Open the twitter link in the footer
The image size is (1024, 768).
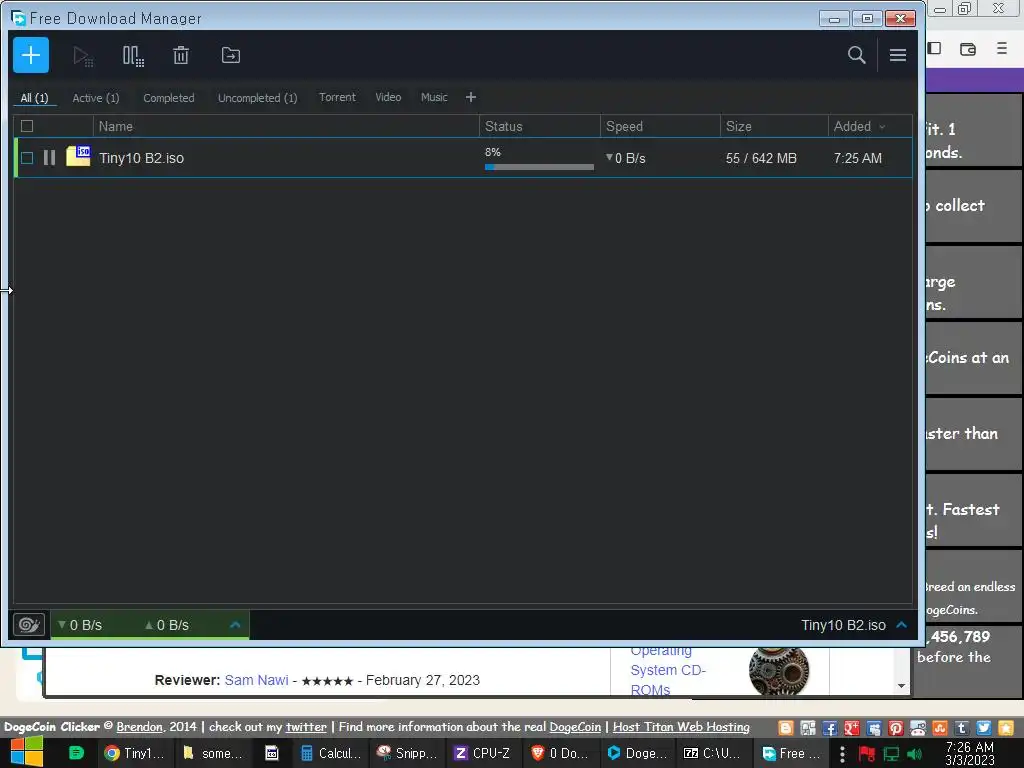[306, 727]
